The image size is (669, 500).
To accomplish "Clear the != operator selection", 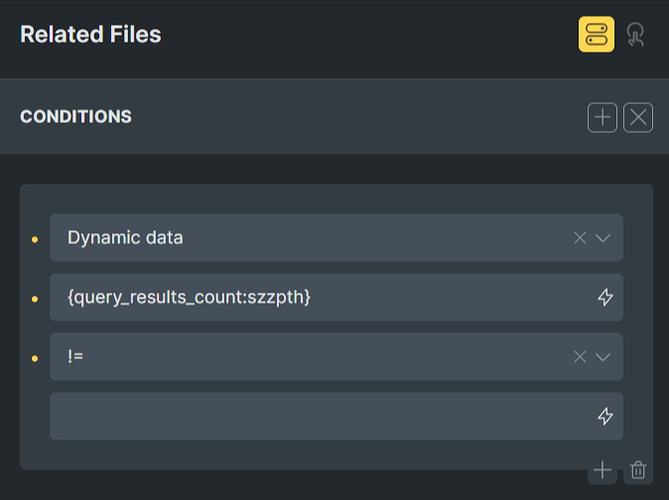I will (580, 357).
